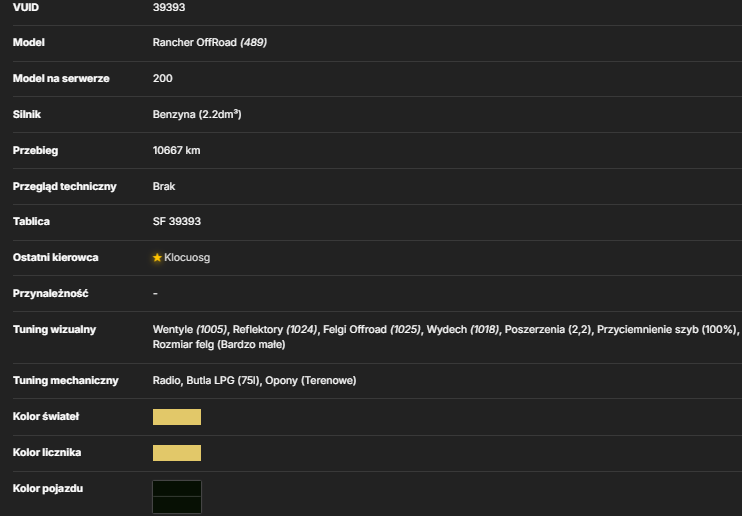Click the Przebieg row label

35,151
